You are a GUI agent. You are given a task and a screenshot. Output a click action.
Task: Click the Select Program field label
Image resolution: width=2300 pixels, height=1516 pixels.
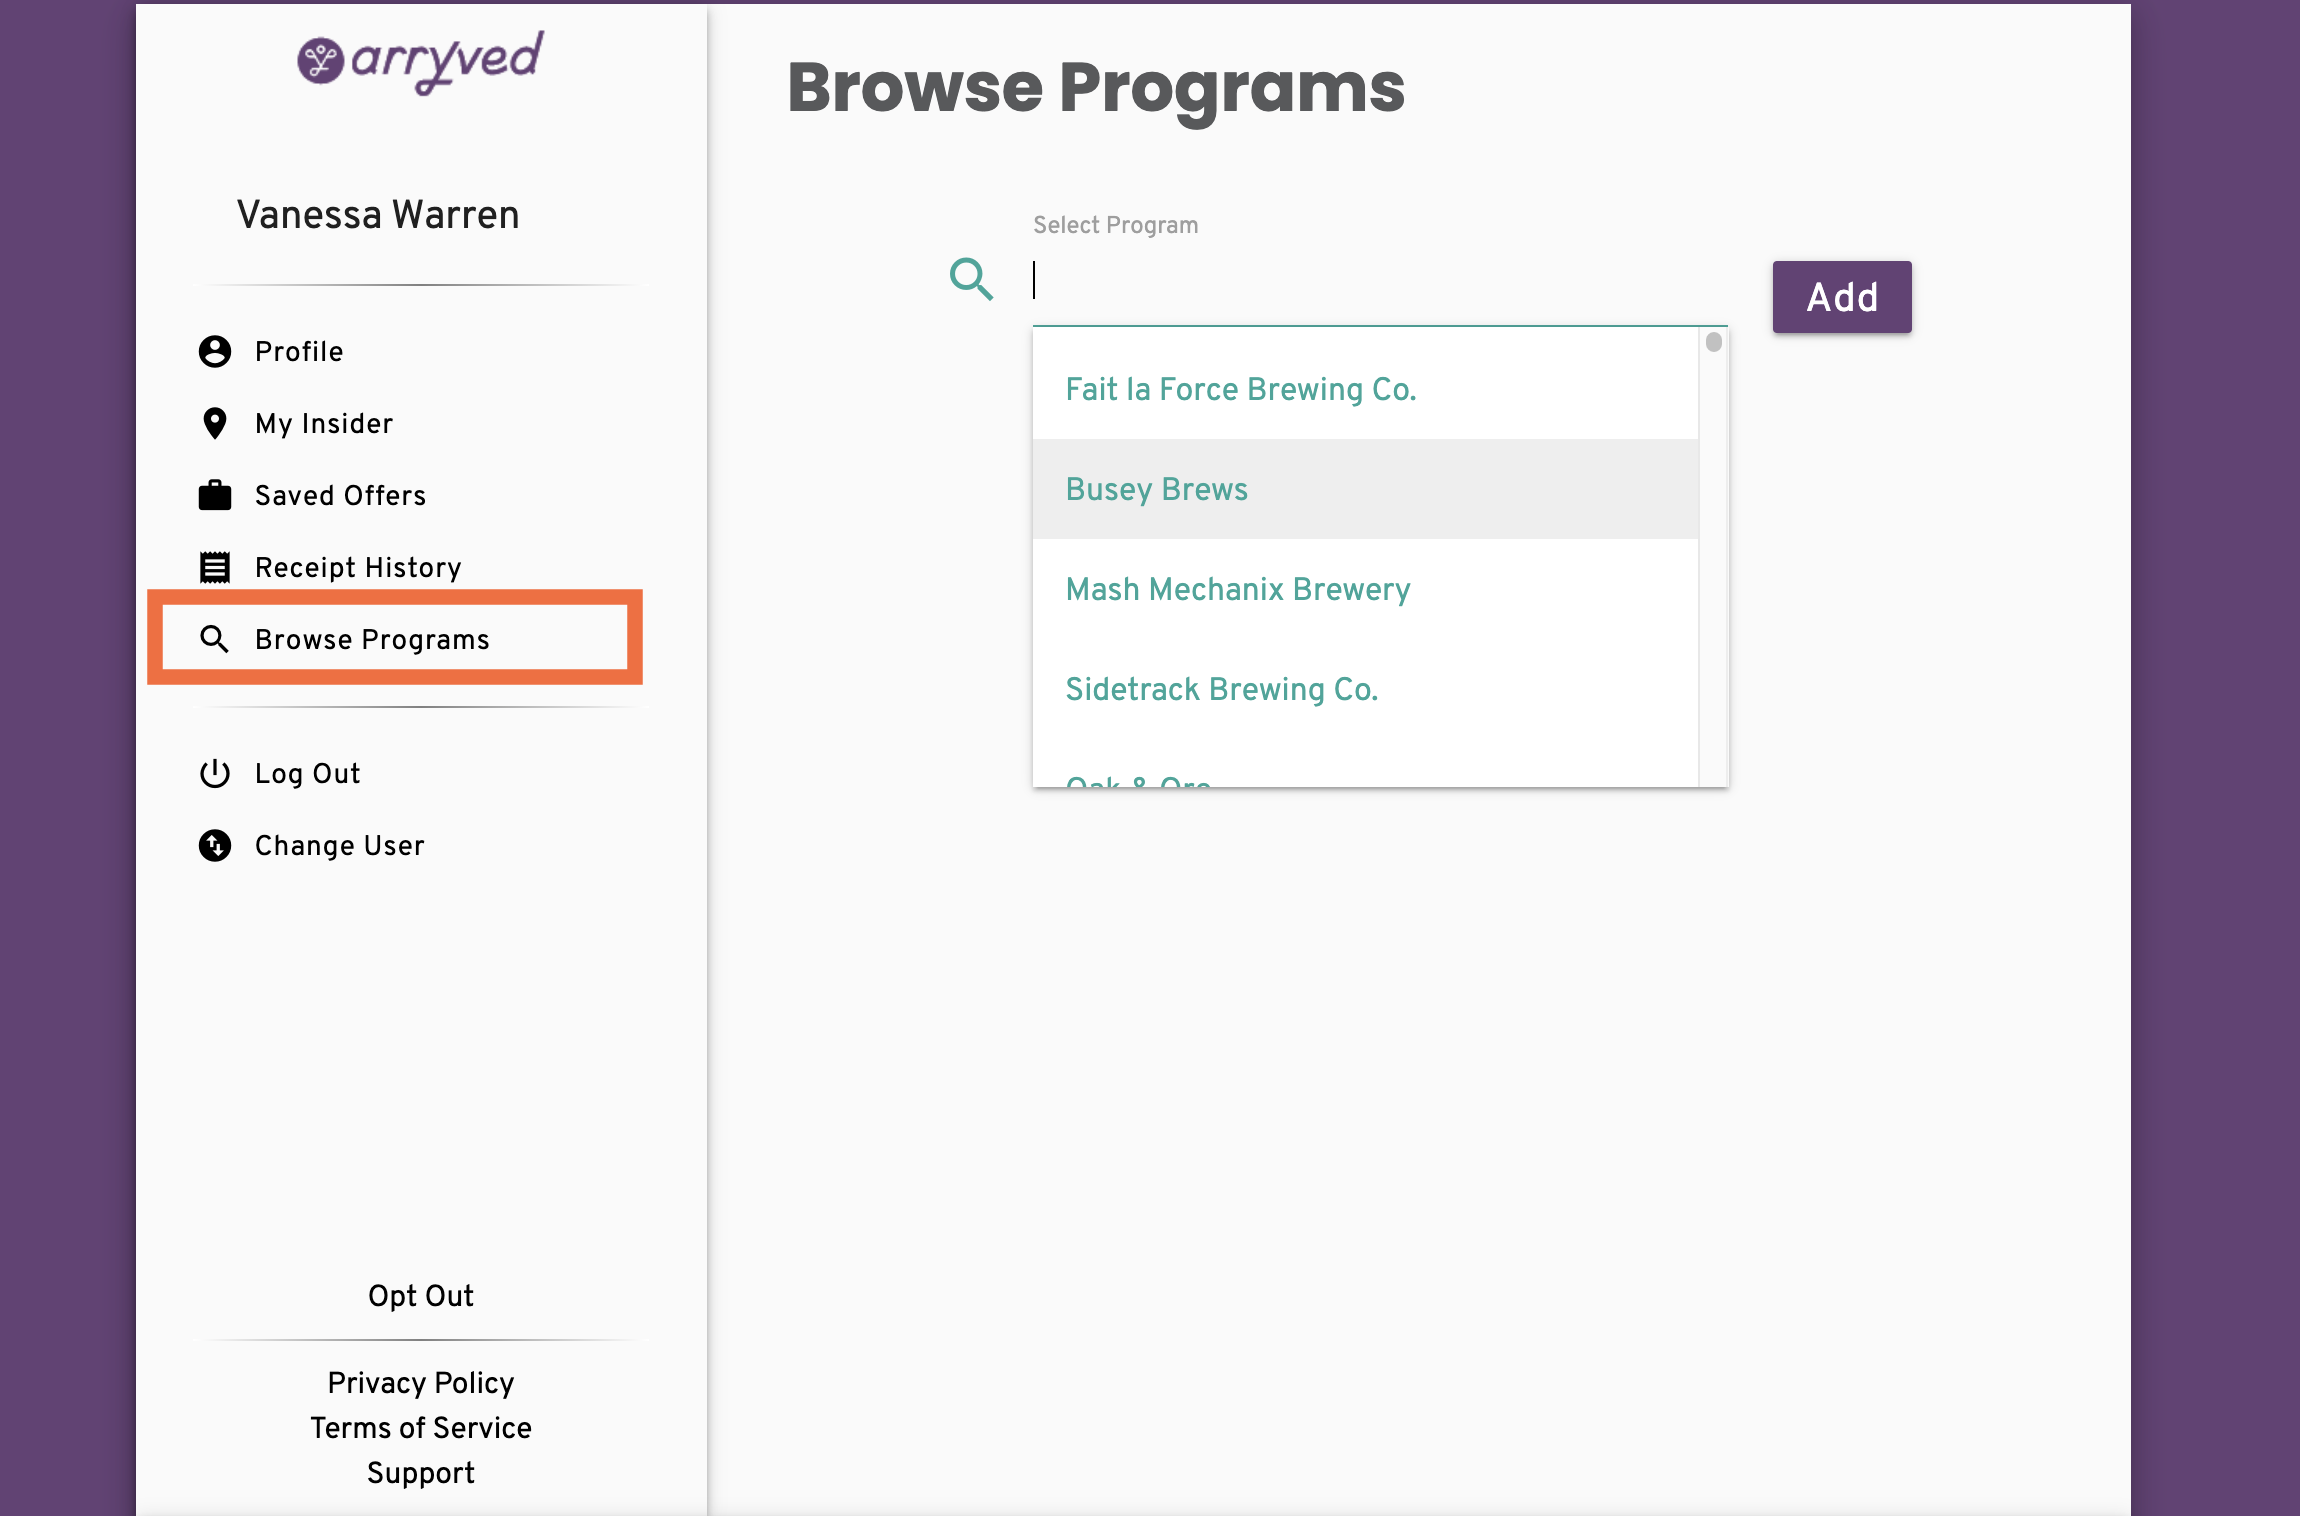(1116, 225)
